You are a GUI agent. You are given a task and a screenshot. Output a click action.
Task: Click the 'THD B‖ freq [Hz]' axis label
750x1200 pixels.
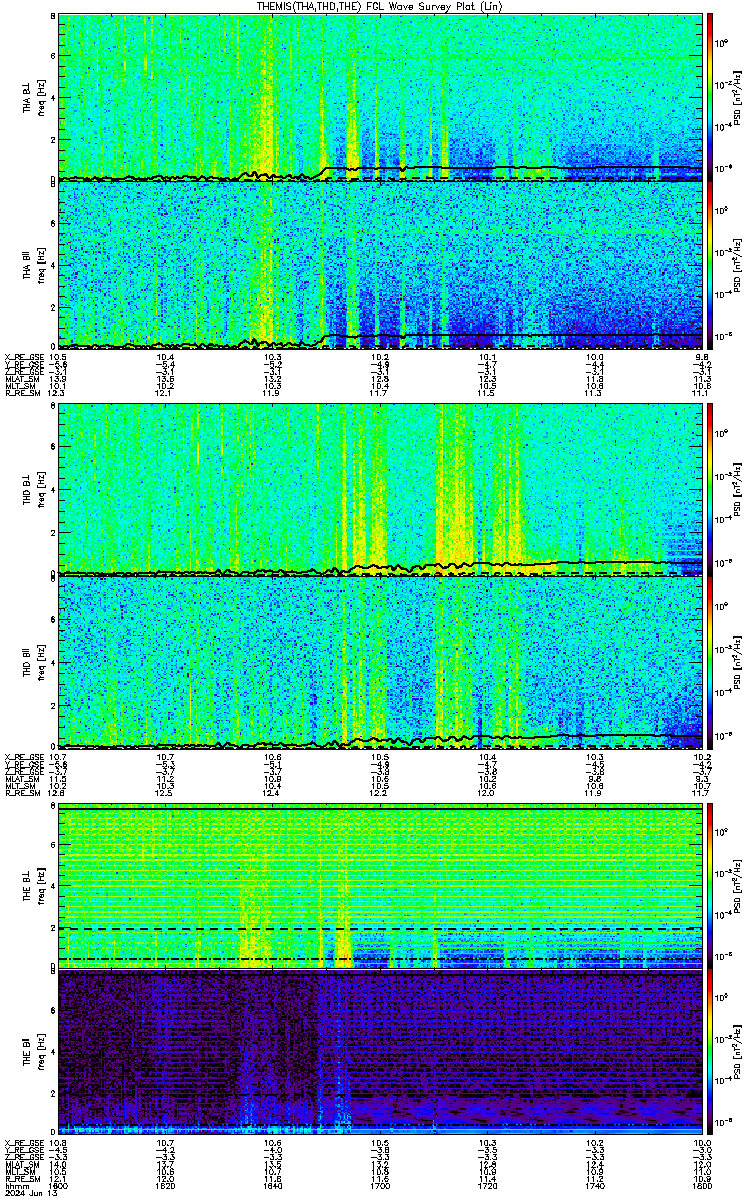[x=33, y=662]
